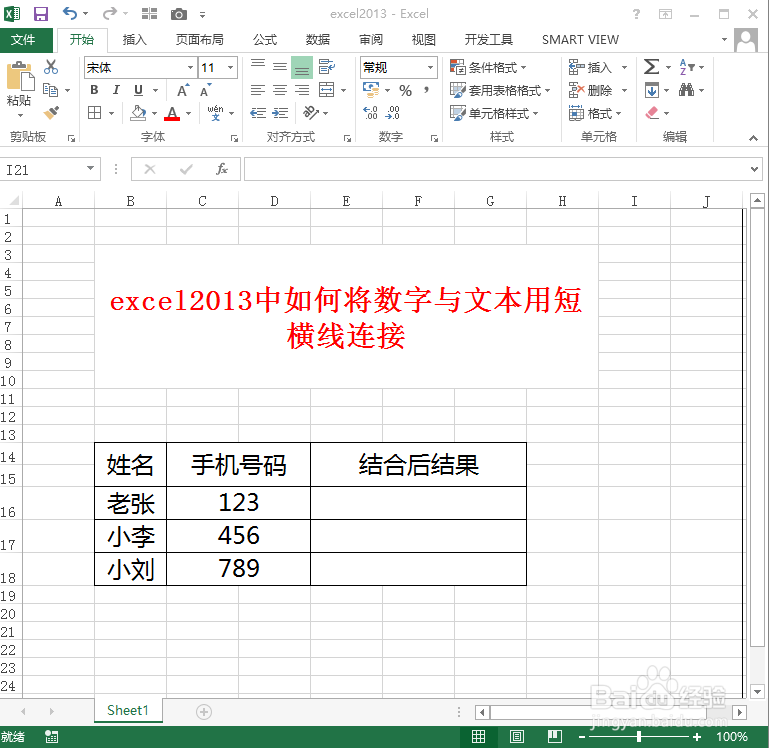Apply percent style format
This screenshot has width=769, height=748.
pyautogui.click(x=405, y=90)
